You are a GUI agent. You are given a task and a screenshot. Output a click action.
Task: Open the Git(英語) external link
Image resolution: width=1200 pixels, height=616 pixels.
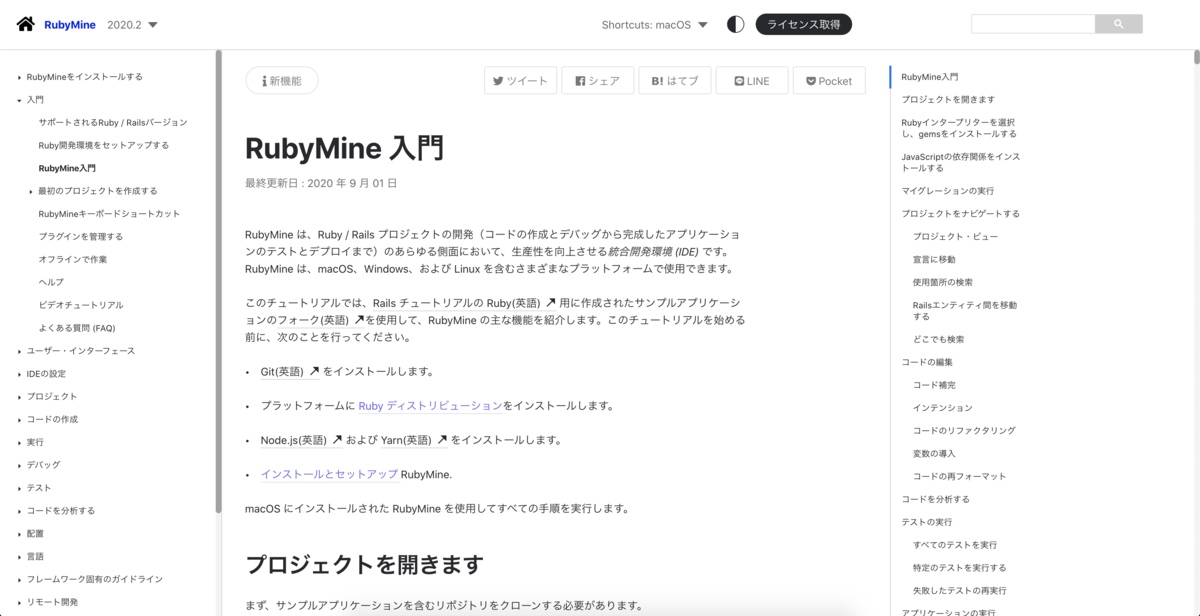(x=290, y=372)
